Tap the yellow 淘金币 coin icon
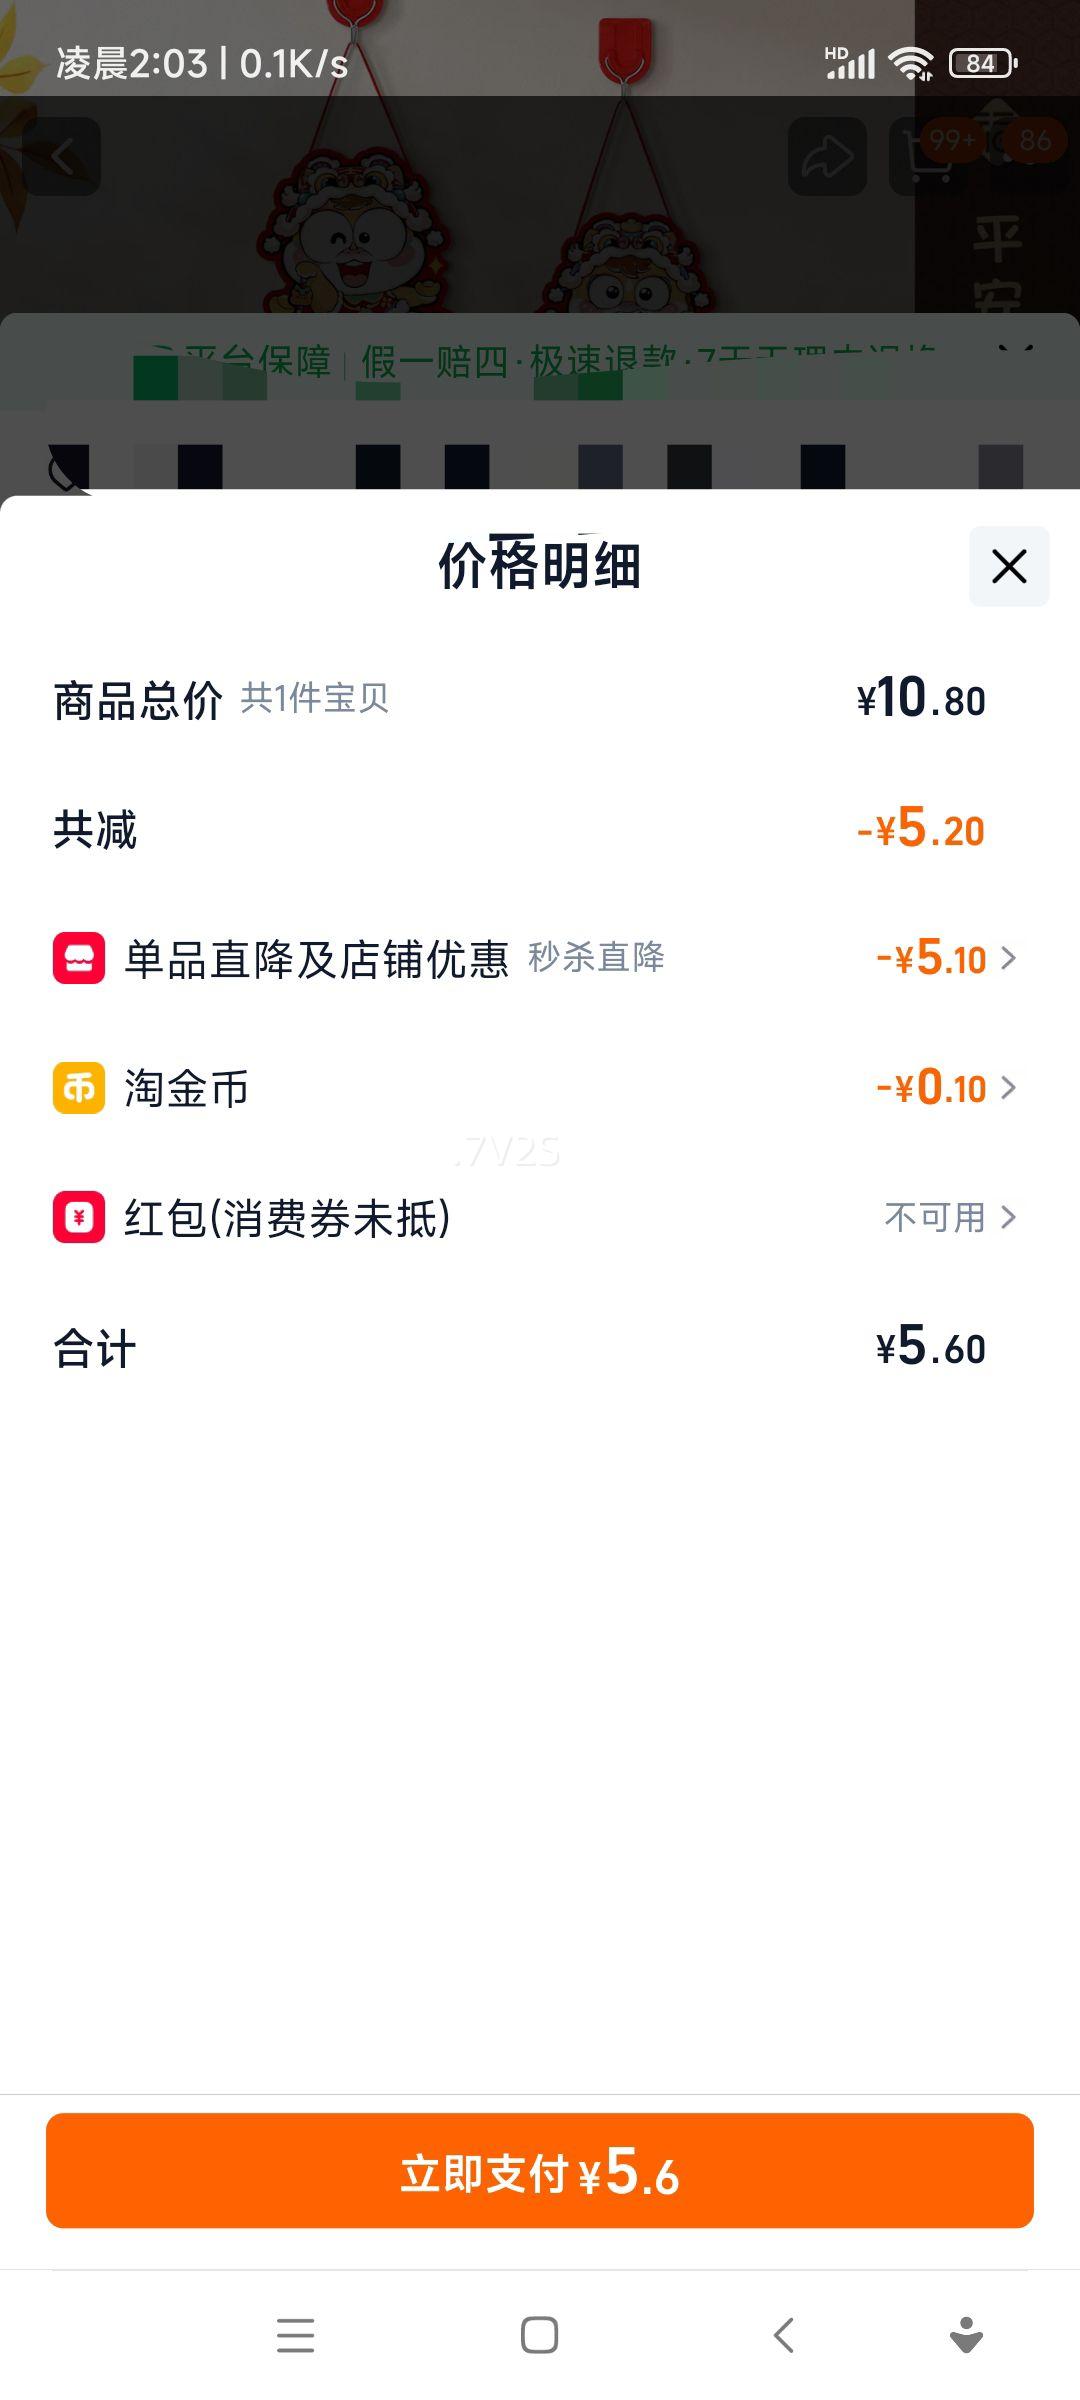 point(79,1088)
